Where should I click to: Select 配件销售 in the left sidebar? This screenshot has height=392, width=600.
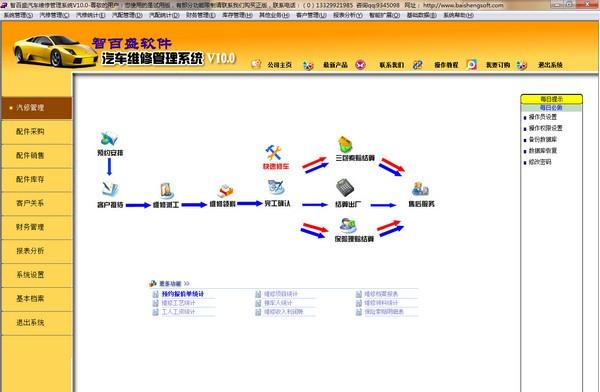37,155
